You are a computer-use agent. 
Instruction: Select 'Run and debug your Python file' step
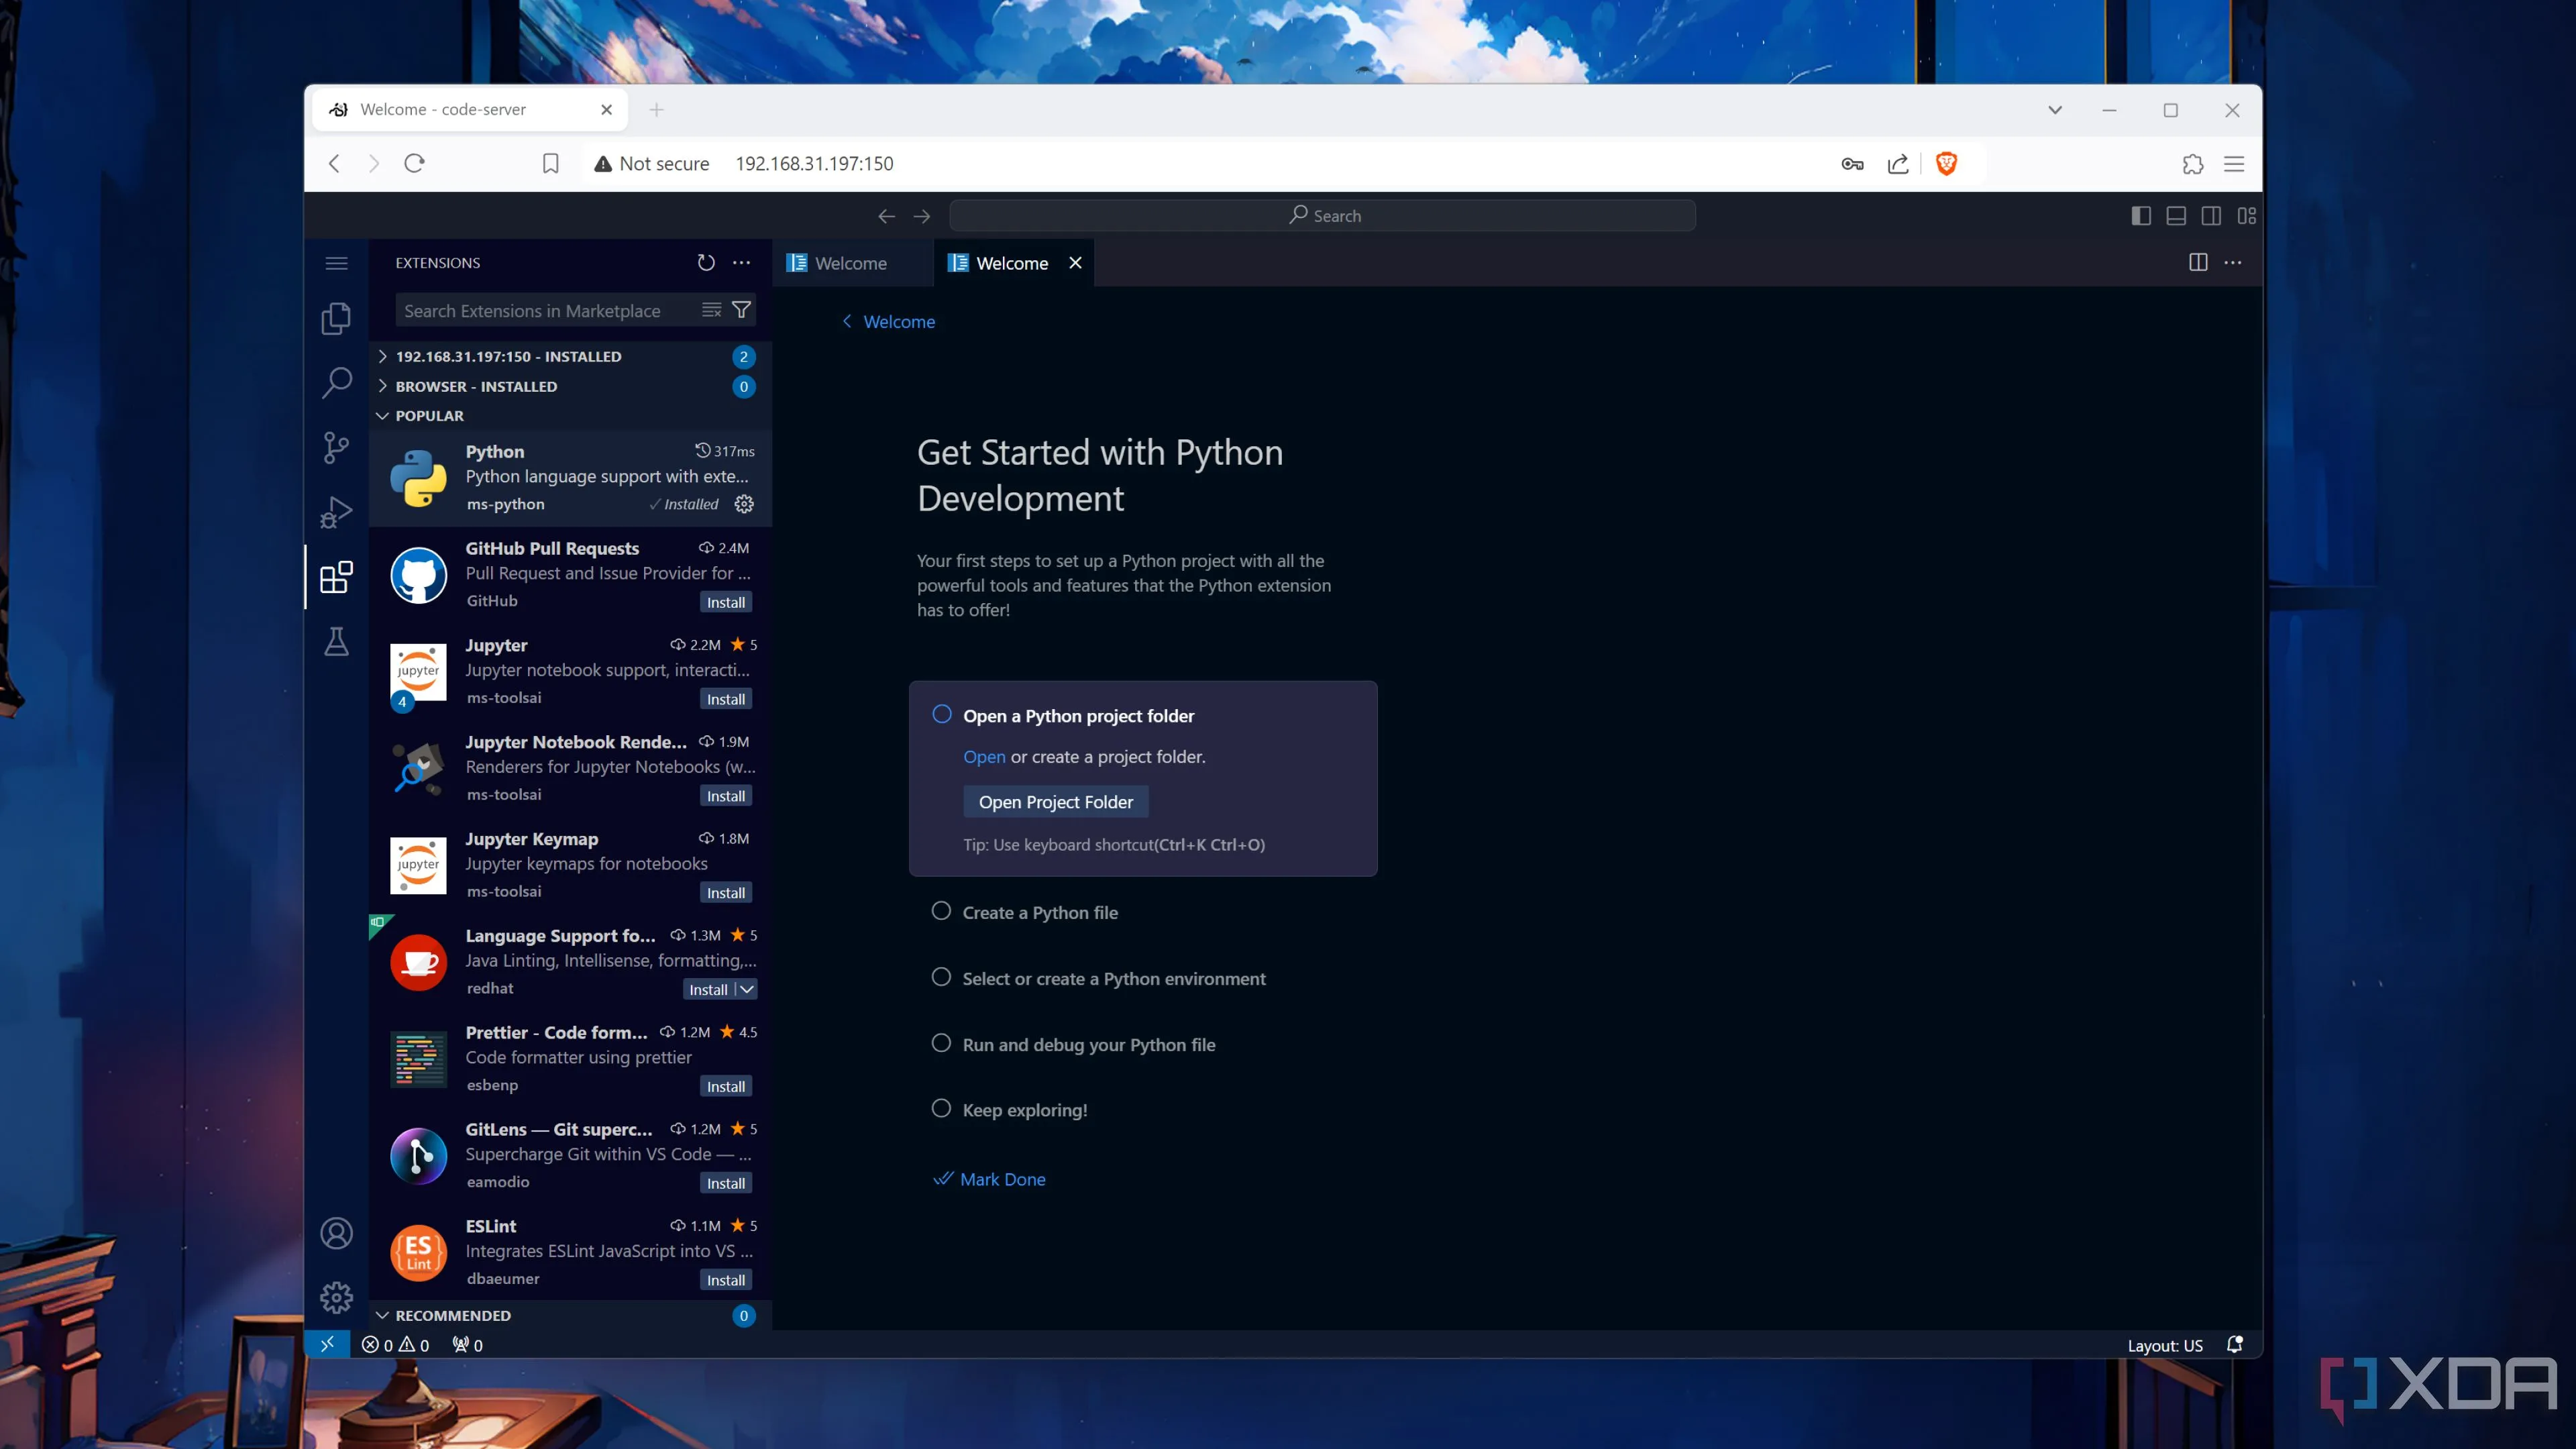click(x=1088, y=1044)
